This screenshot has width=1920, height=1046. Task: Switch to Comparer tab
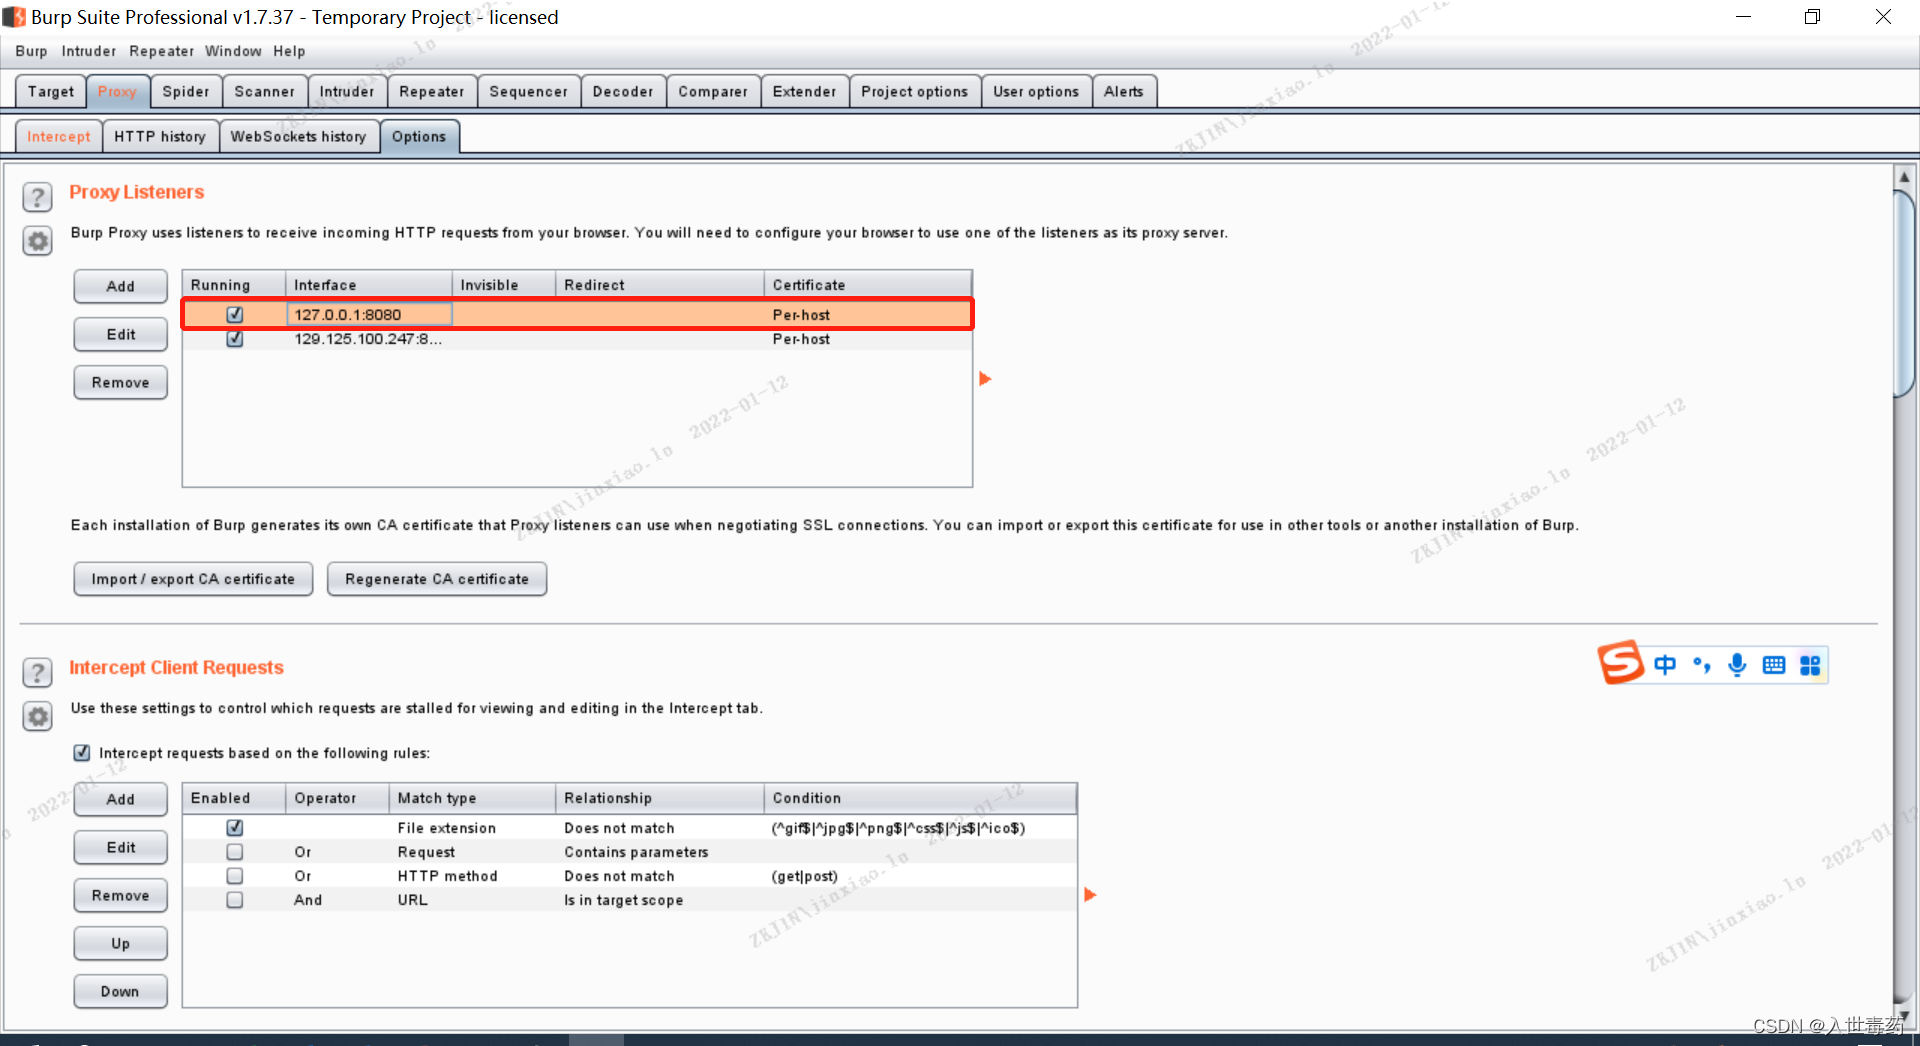(713, 91)
